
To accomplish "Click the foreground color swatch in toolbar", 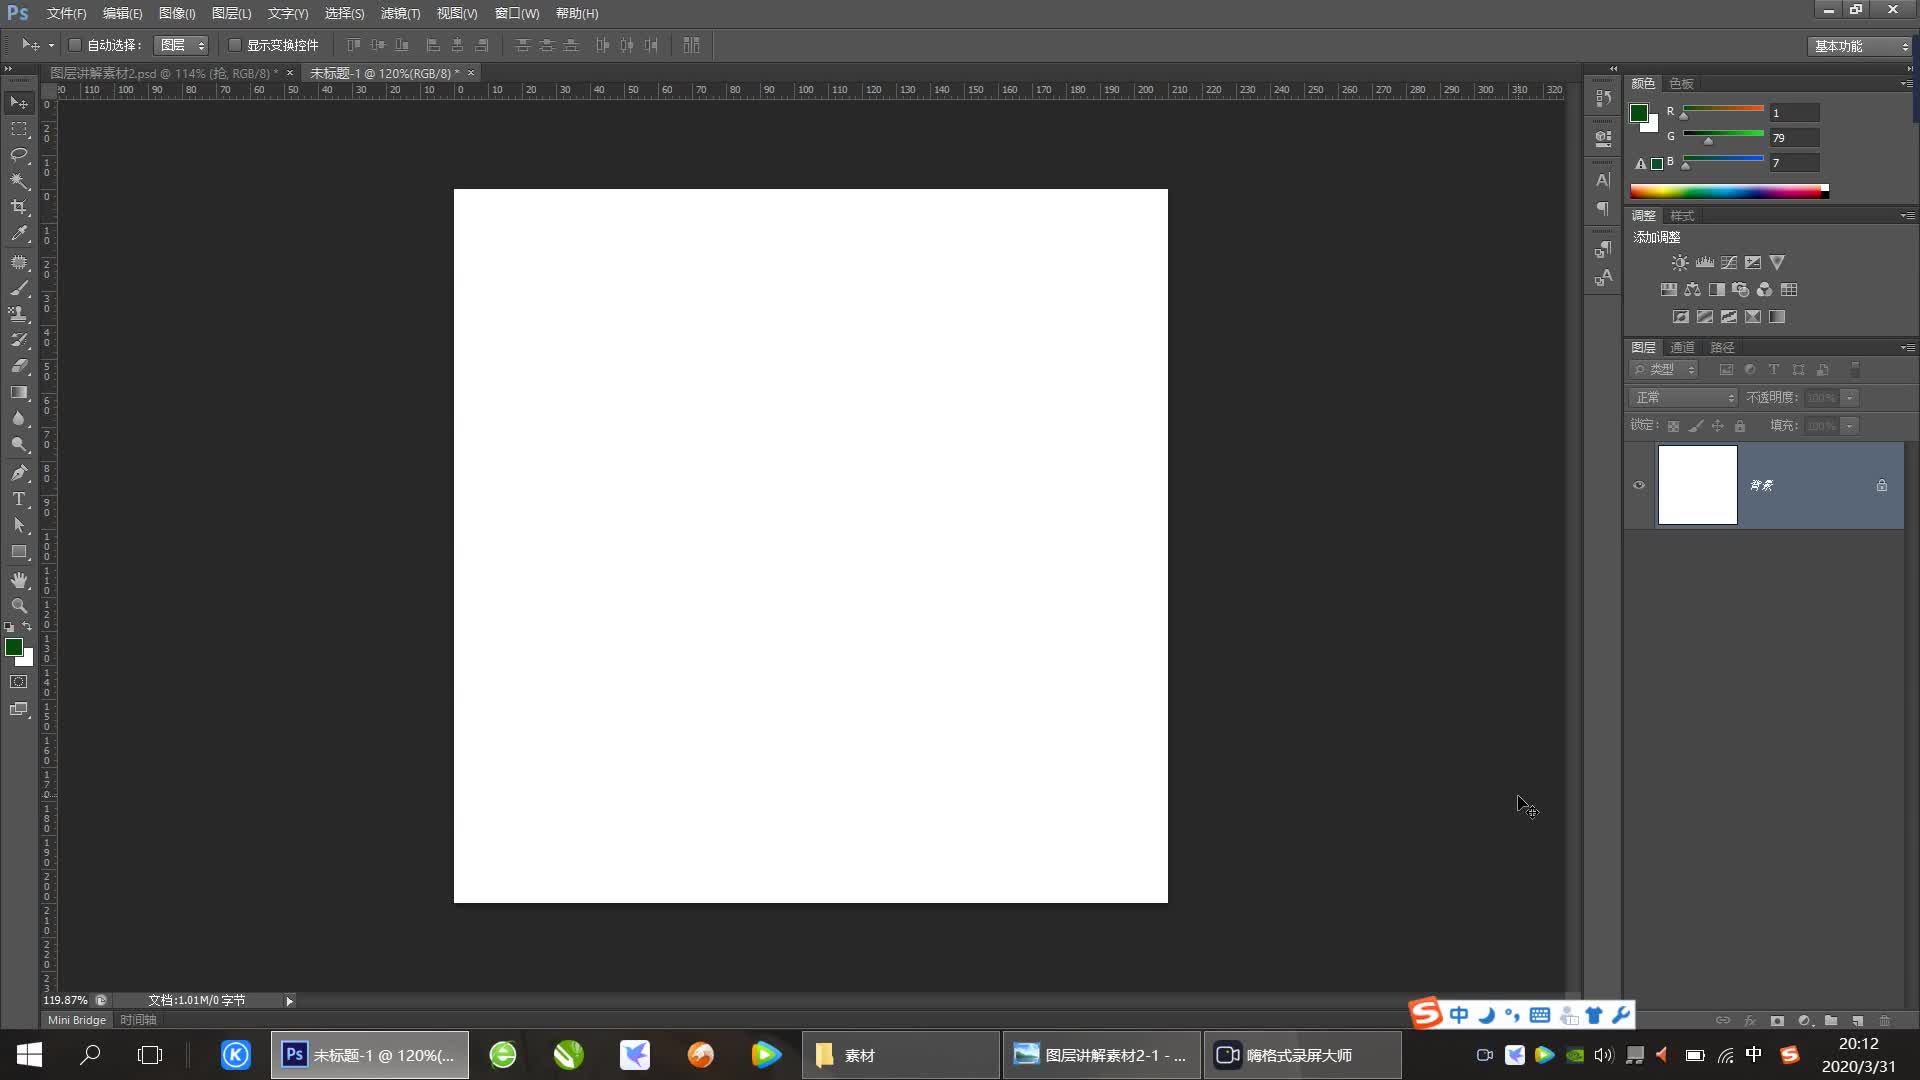I will (14, 647).
